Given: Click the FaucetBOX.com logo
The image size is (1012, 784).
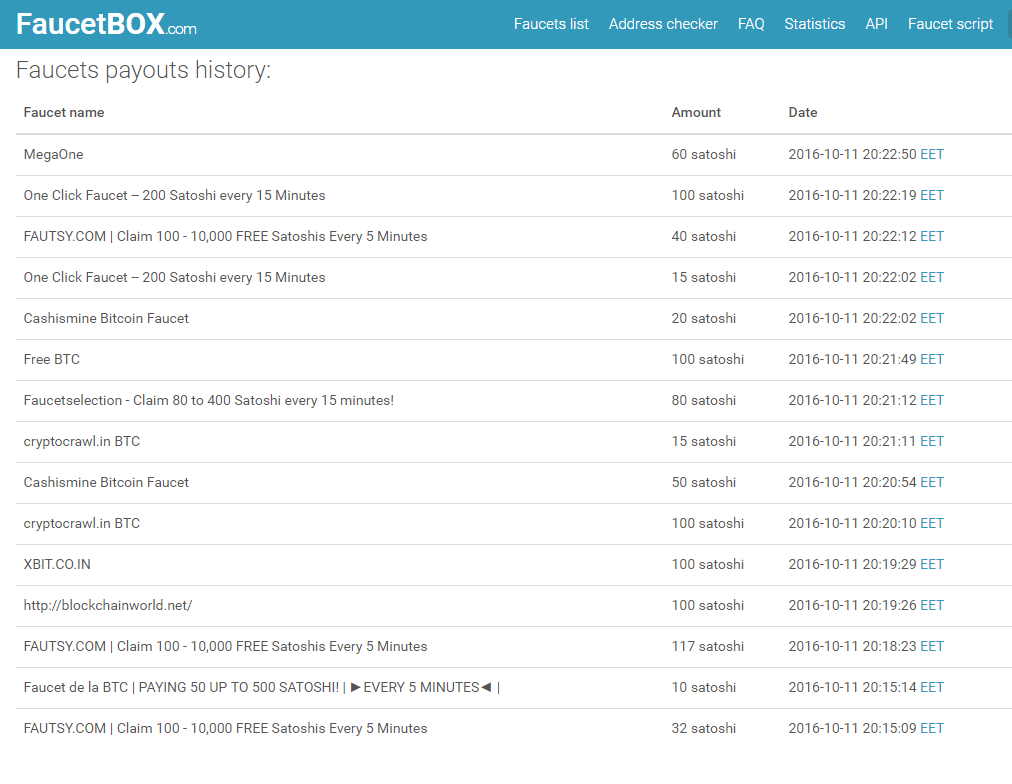Looking at the screenshot, I should point(106,25).
